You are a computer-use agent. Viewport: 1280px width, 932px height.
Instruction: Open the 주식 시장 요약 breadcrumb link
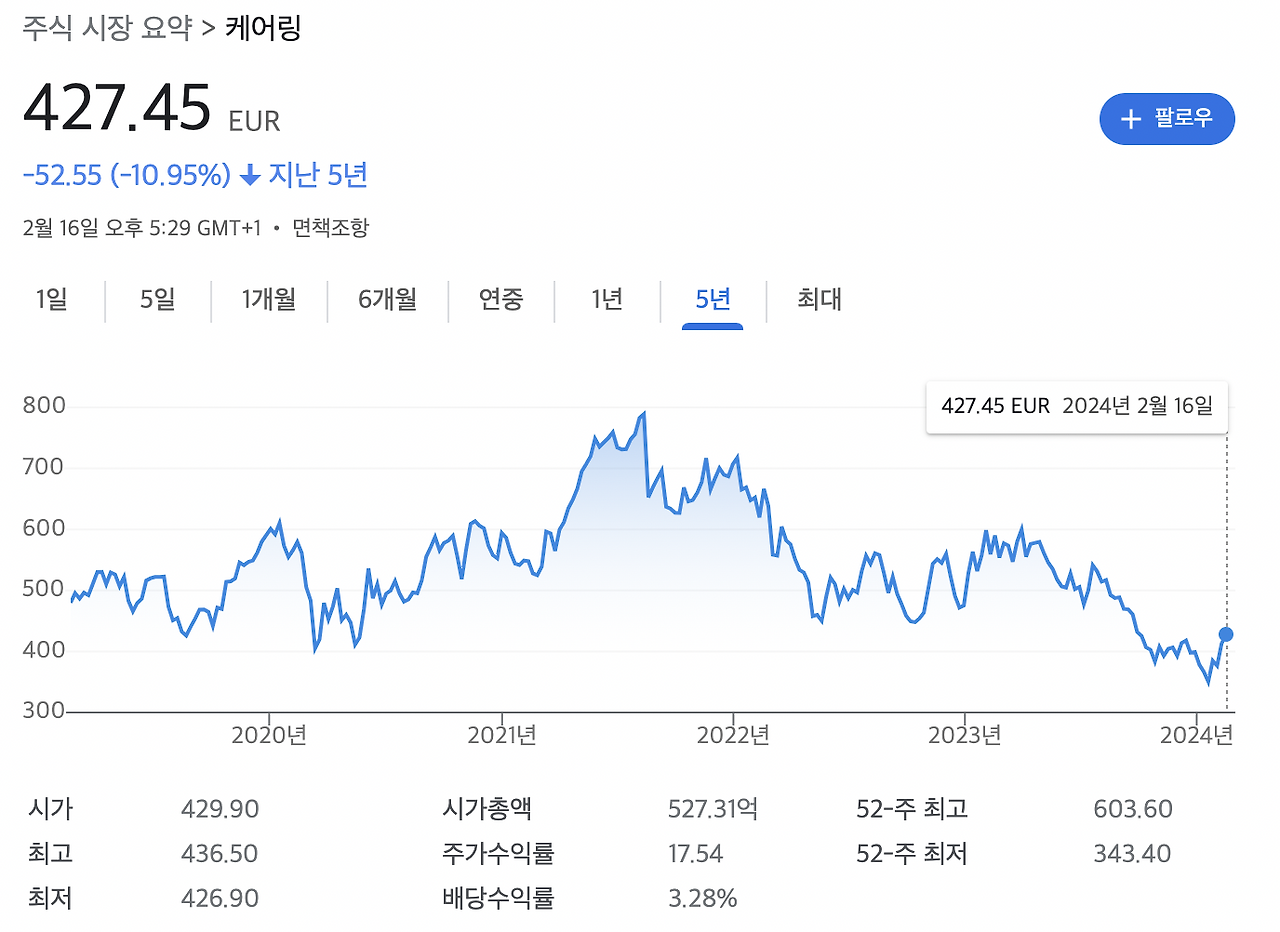pos(106,29)
